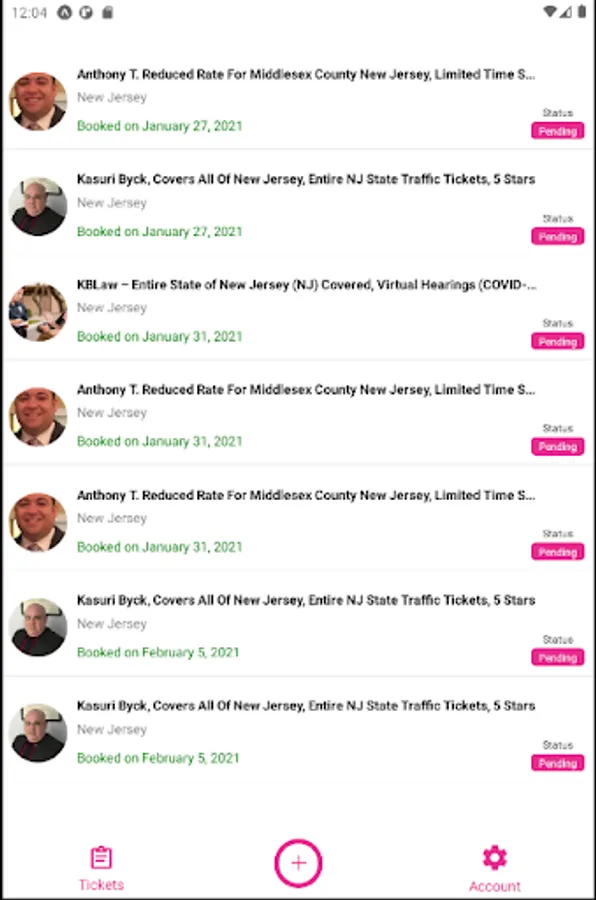Click Pending badge on last Kasuri Byck booking
Image resolution: width=596 pixels, height=900 pixels.
(x=558, y=763)
